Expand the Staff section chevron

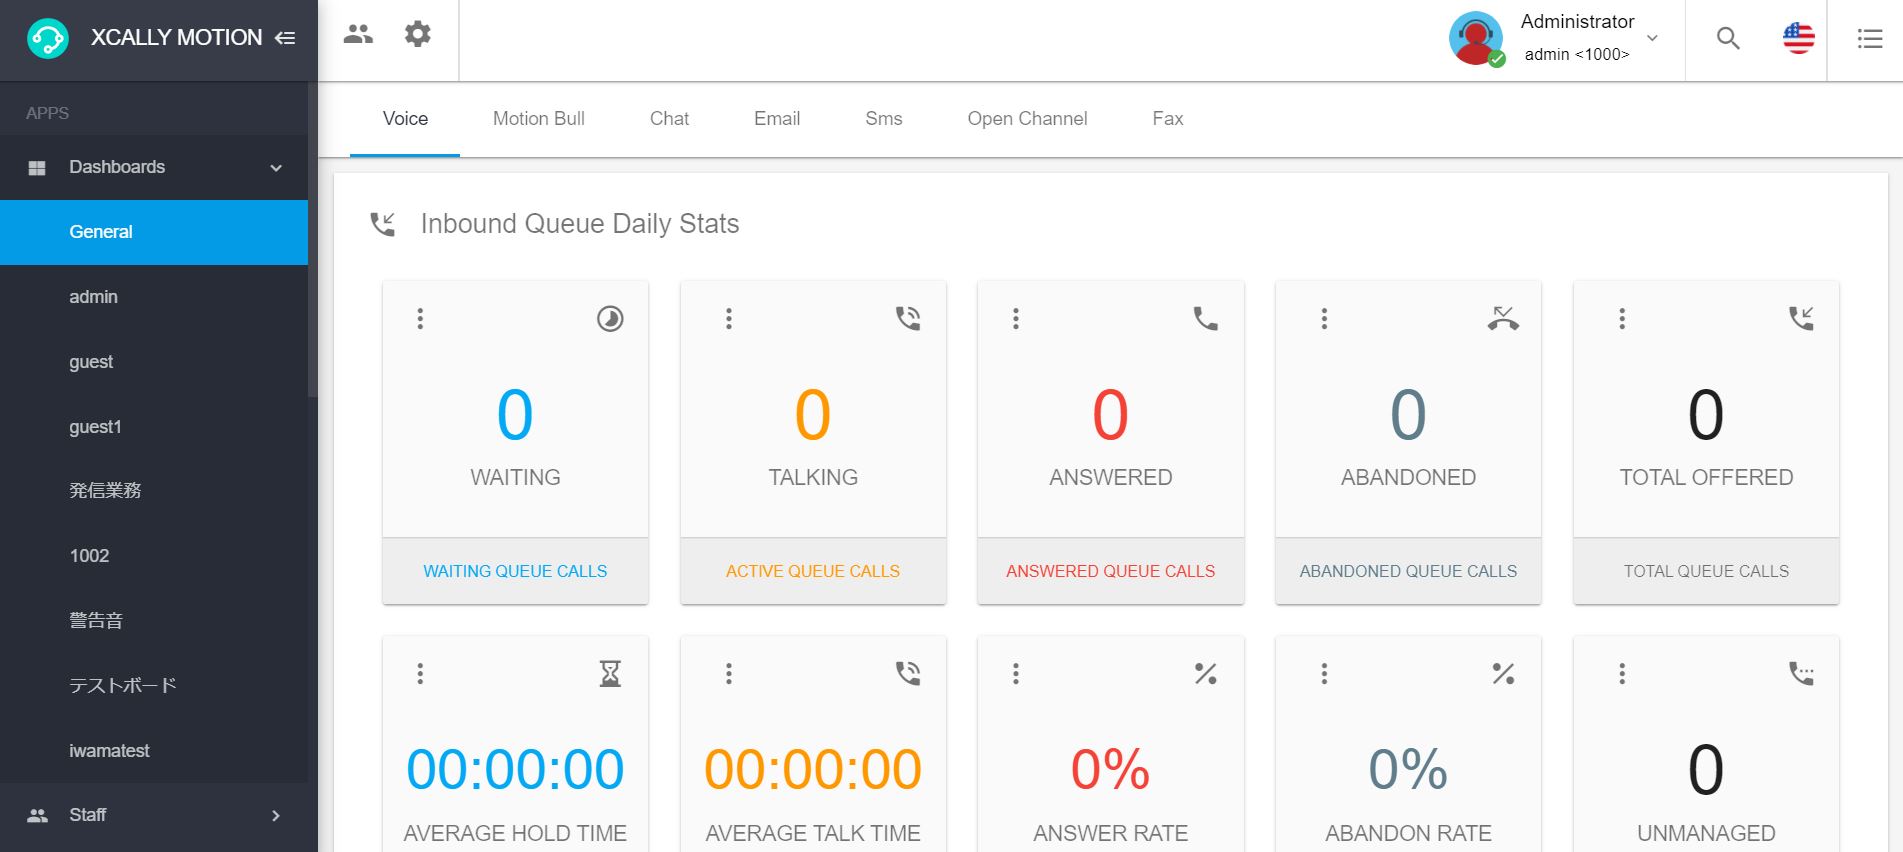pyautogui.click(x=276, y=815)
